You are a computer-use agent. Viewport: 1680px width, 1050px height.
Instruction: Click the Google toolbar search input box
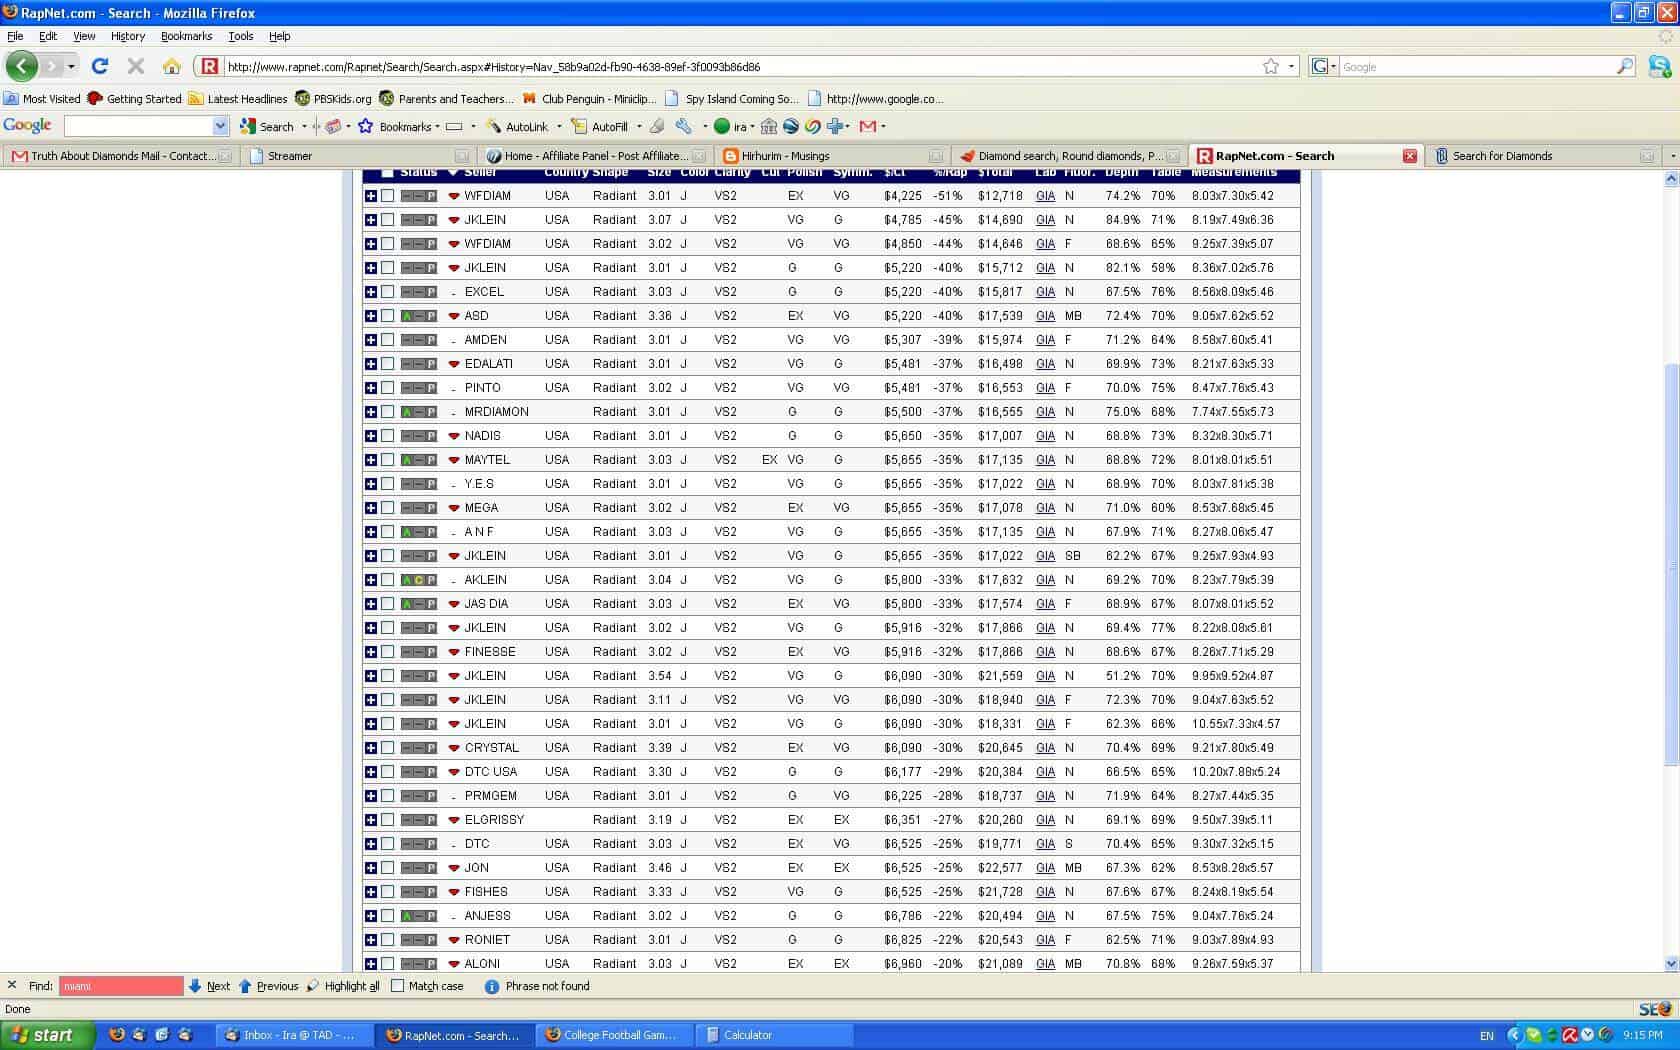[x=139, y=126]
